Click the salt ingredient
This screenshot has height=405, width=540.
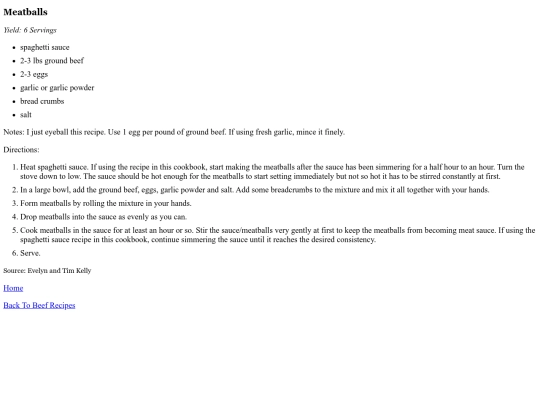click(26, 115)
